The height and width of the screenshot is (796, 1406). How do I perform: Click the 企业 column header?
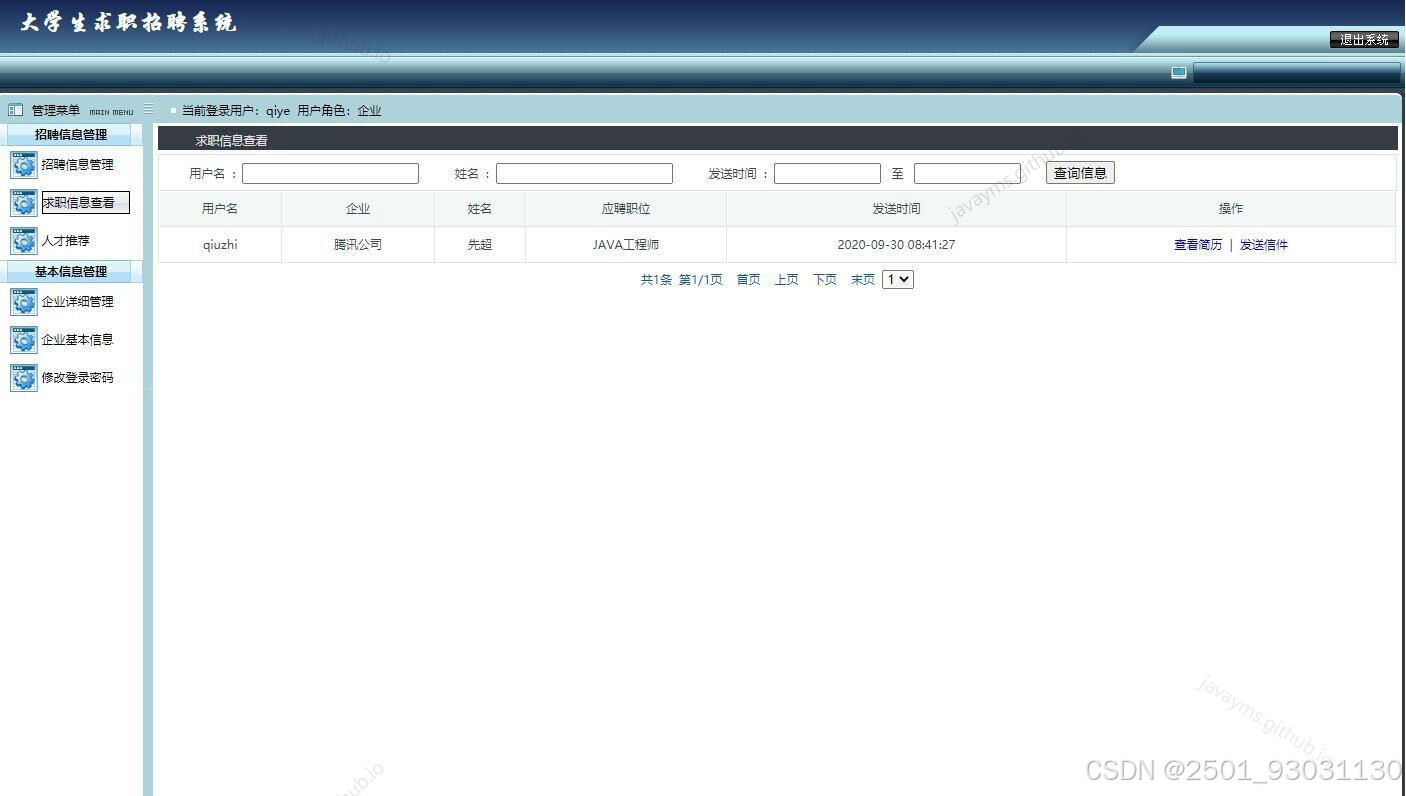[x=358, y=209]
